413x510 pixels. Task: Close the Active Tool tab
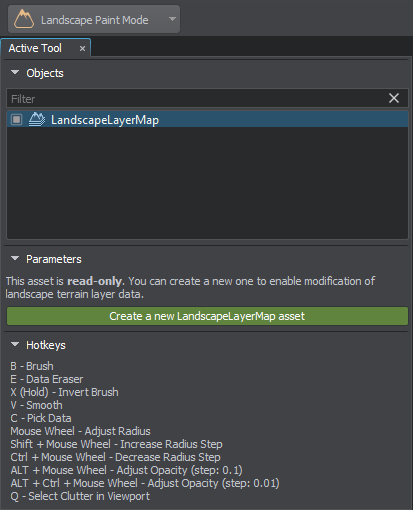pos(82,49)
